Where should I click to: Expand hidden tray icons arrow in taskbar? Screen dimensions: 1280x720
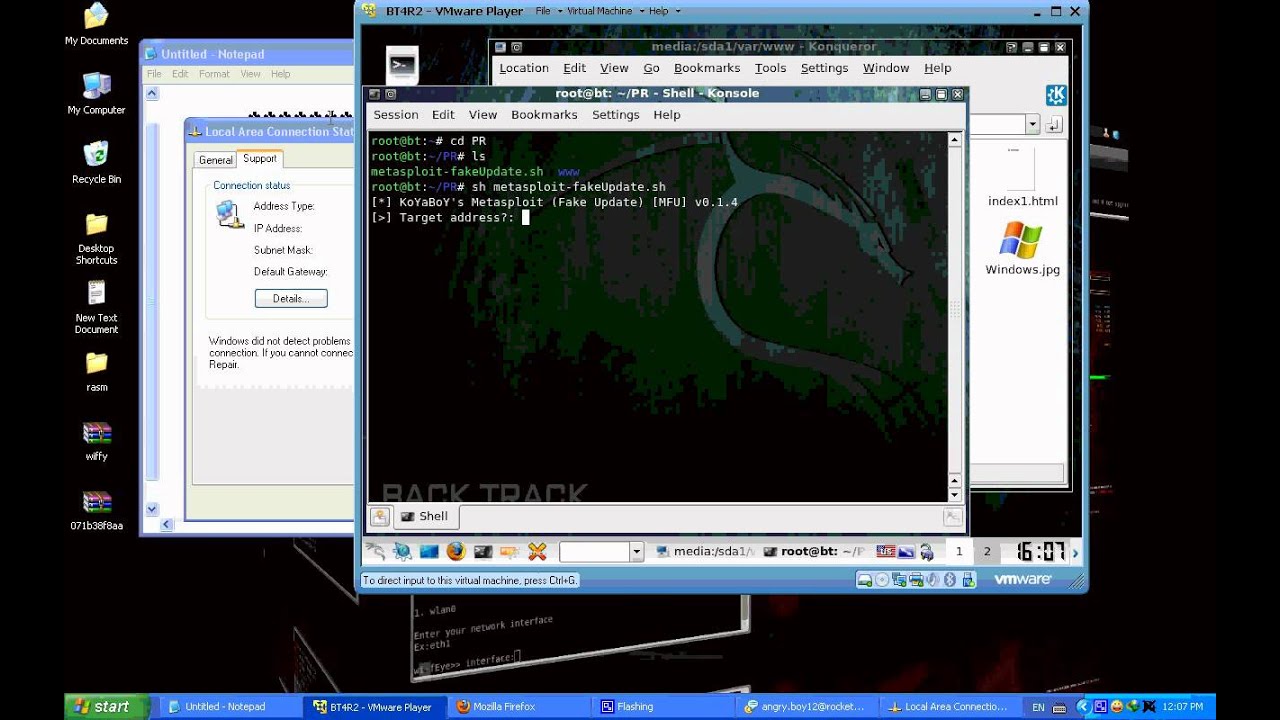coord(1086,706)
